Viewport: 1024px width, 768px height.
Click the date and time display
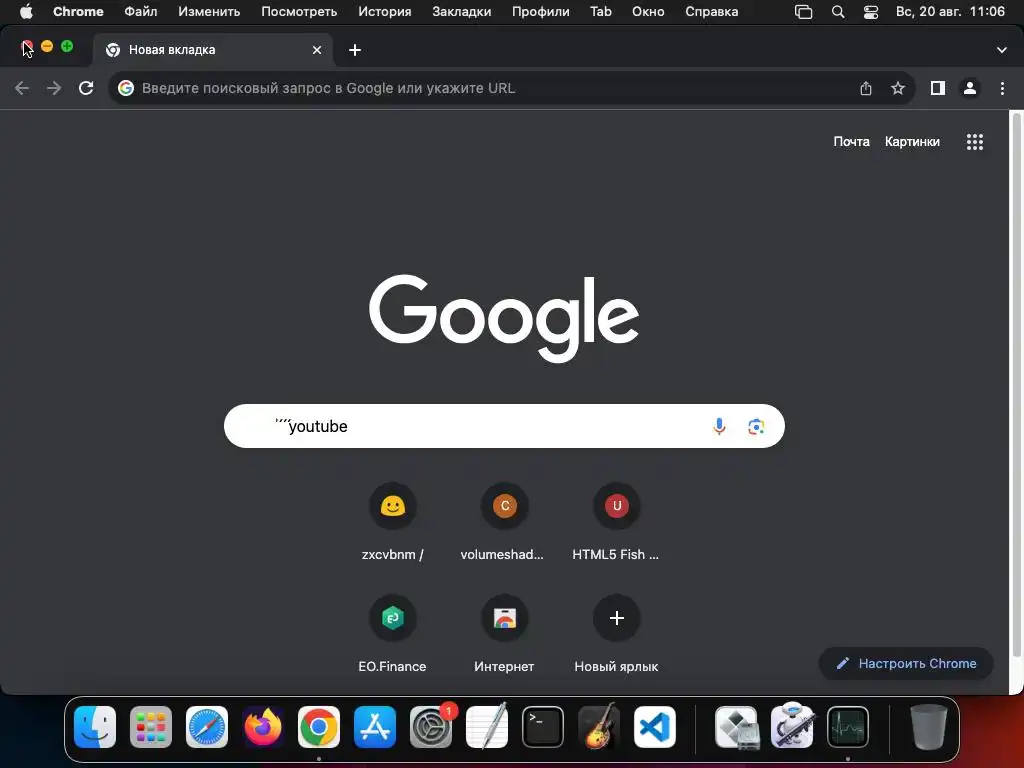click(950, 12)
